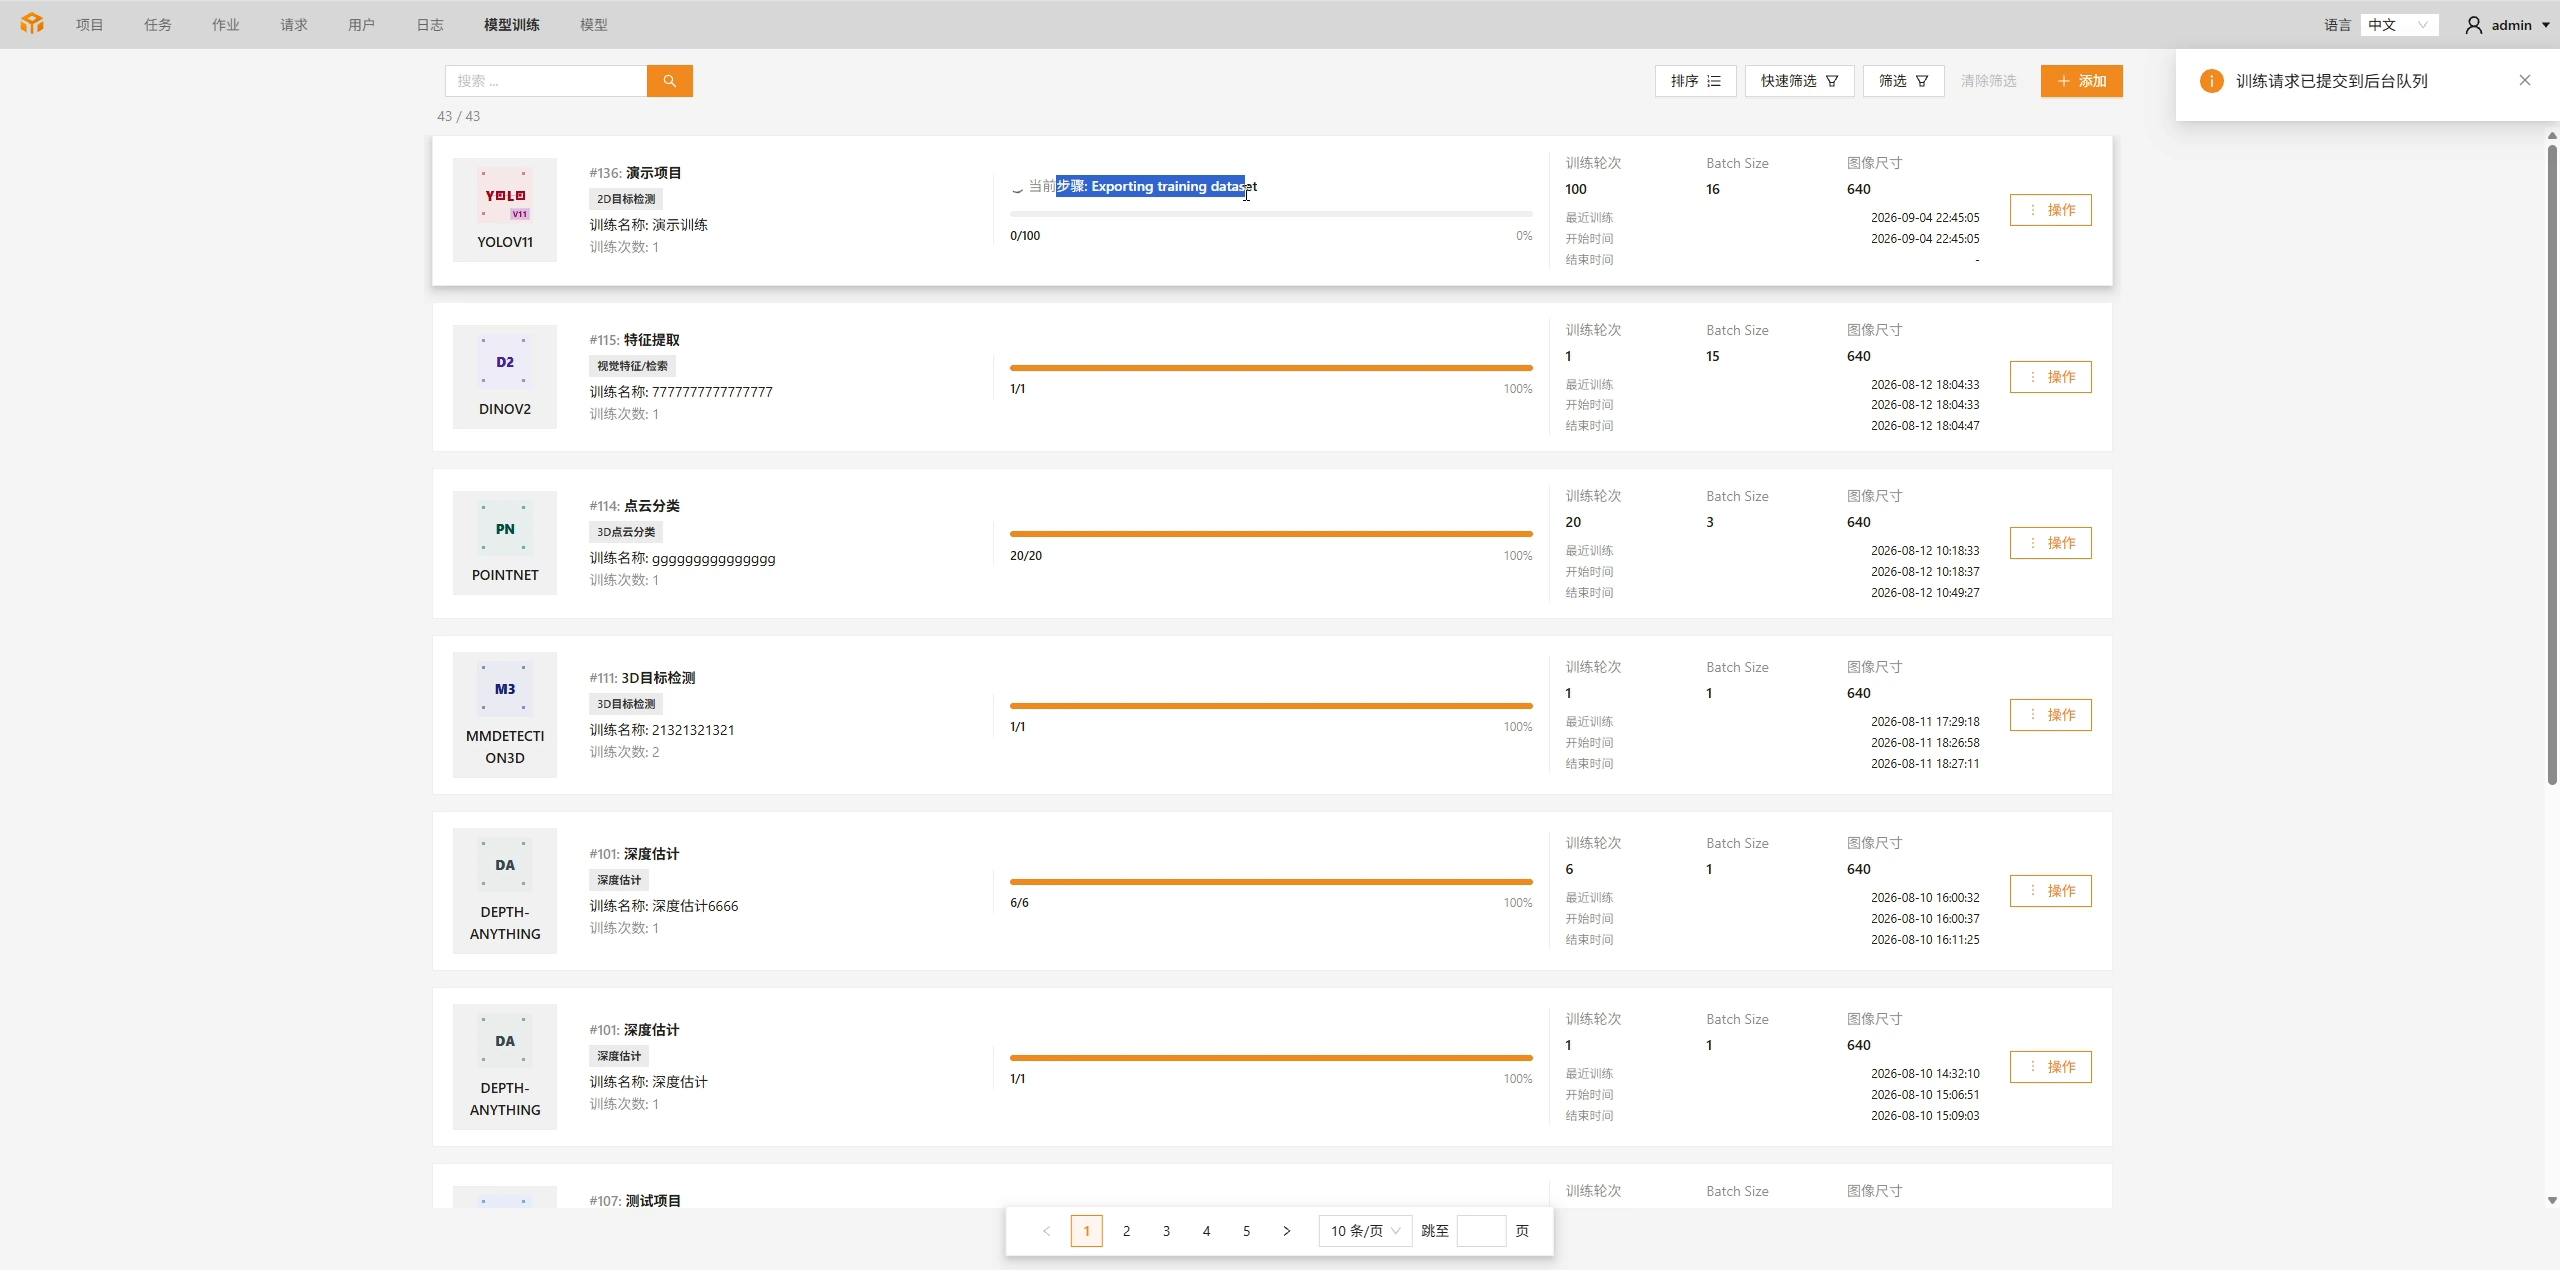Click the 添加 add button
Screen dimensions: 2560x1270
tap(2082, 81)
